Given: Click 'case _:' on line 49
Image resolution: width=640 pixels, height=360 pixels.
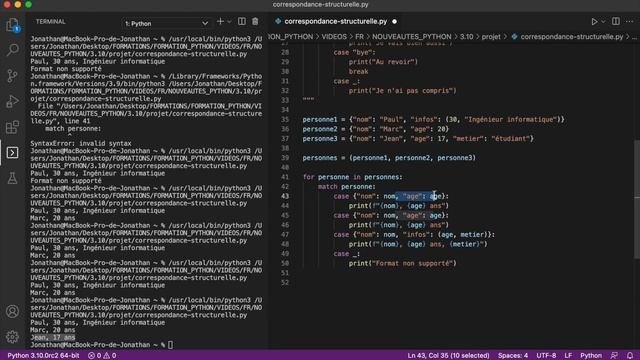Looking at the screenshot, I should [x=347, y=253].
